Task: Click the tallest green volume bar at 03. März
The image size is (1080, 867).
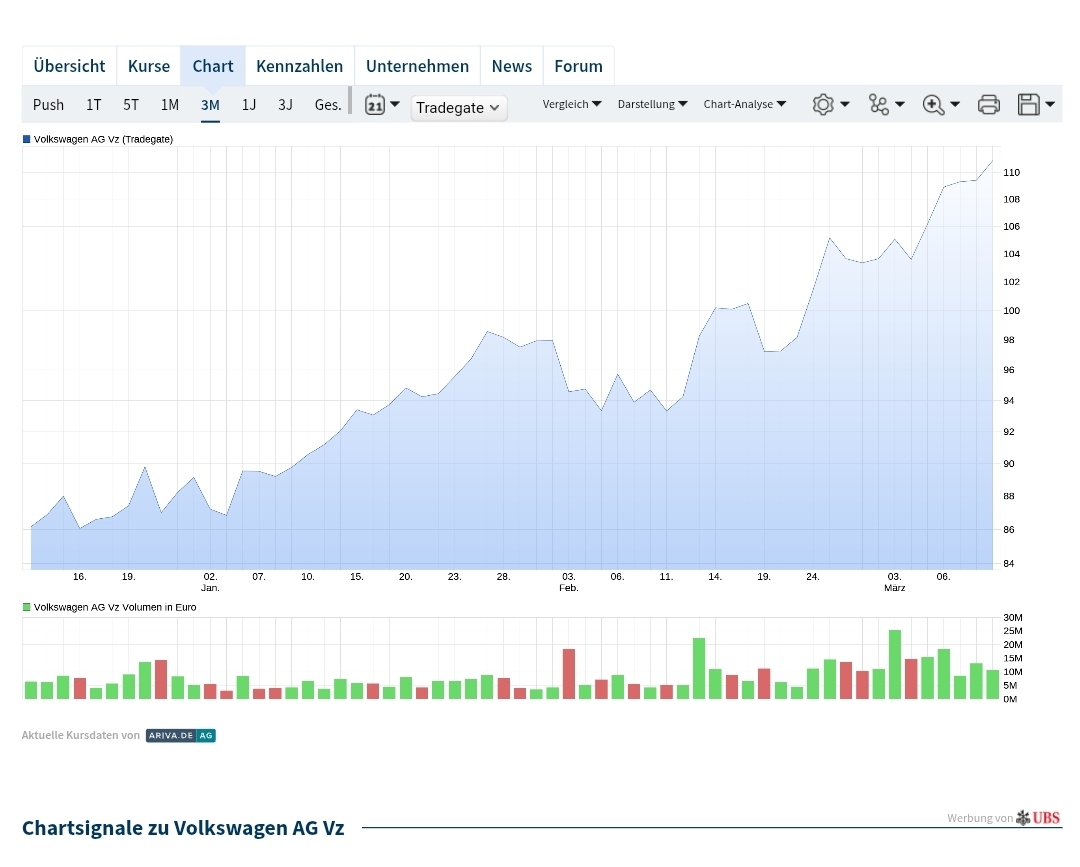Action: 895,665
